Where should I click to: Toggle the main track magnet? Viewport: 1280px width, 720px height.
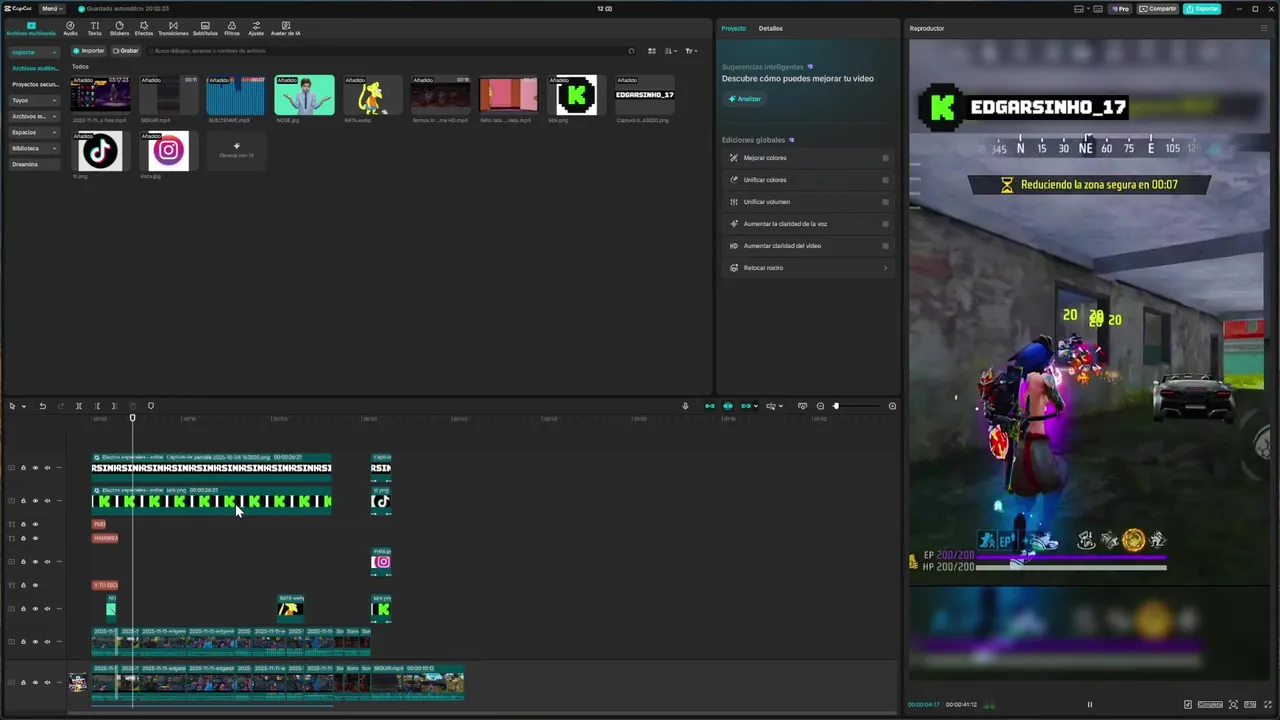710,406
